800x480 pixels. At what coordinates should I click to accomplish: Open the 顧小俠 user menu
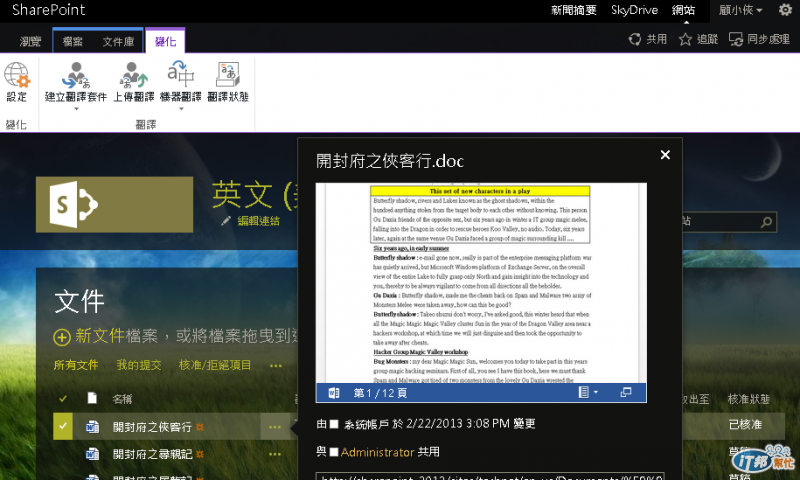(x=741, y=10)
